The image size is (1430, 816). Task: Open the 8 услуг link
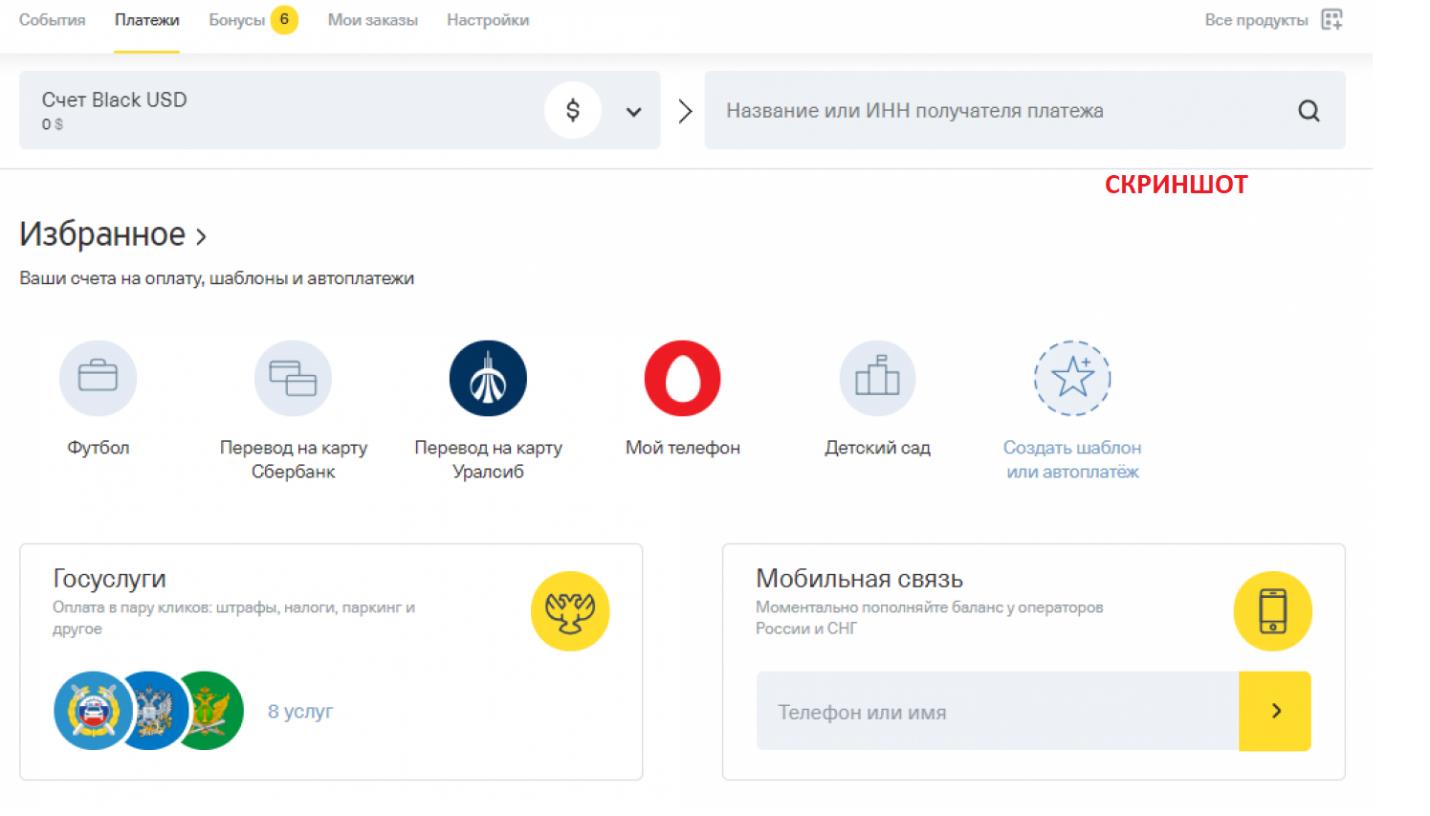pyautogui.click(x=300, y=712)
